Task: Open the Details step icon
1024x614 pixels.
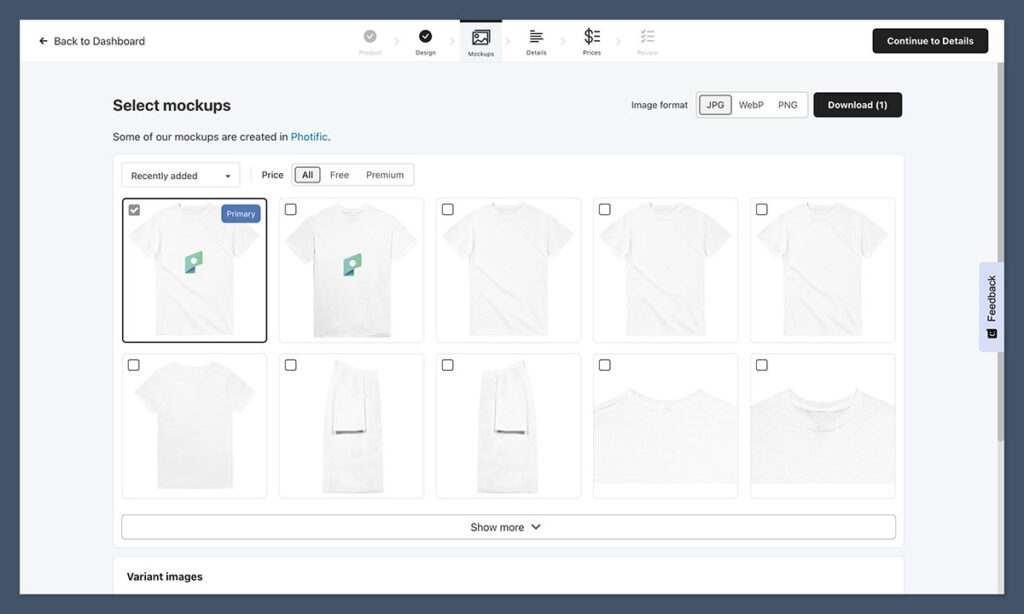Action: 536,37
